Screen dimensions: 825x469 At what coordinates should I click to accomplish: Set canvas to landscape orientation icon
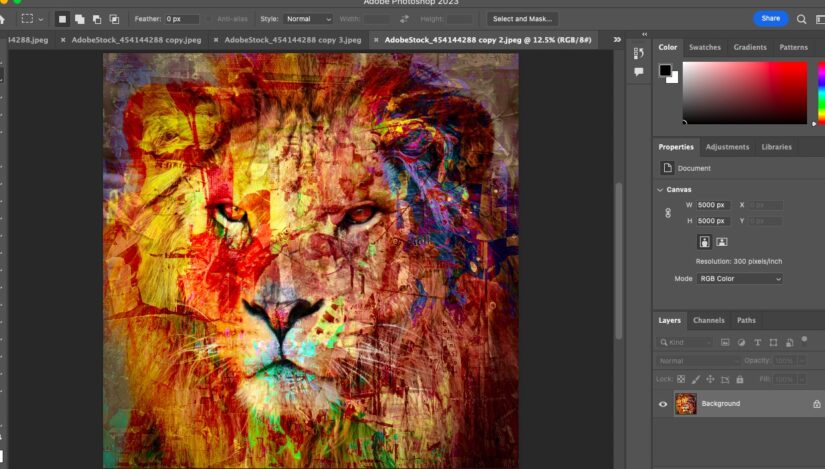(x=722, y=242)
